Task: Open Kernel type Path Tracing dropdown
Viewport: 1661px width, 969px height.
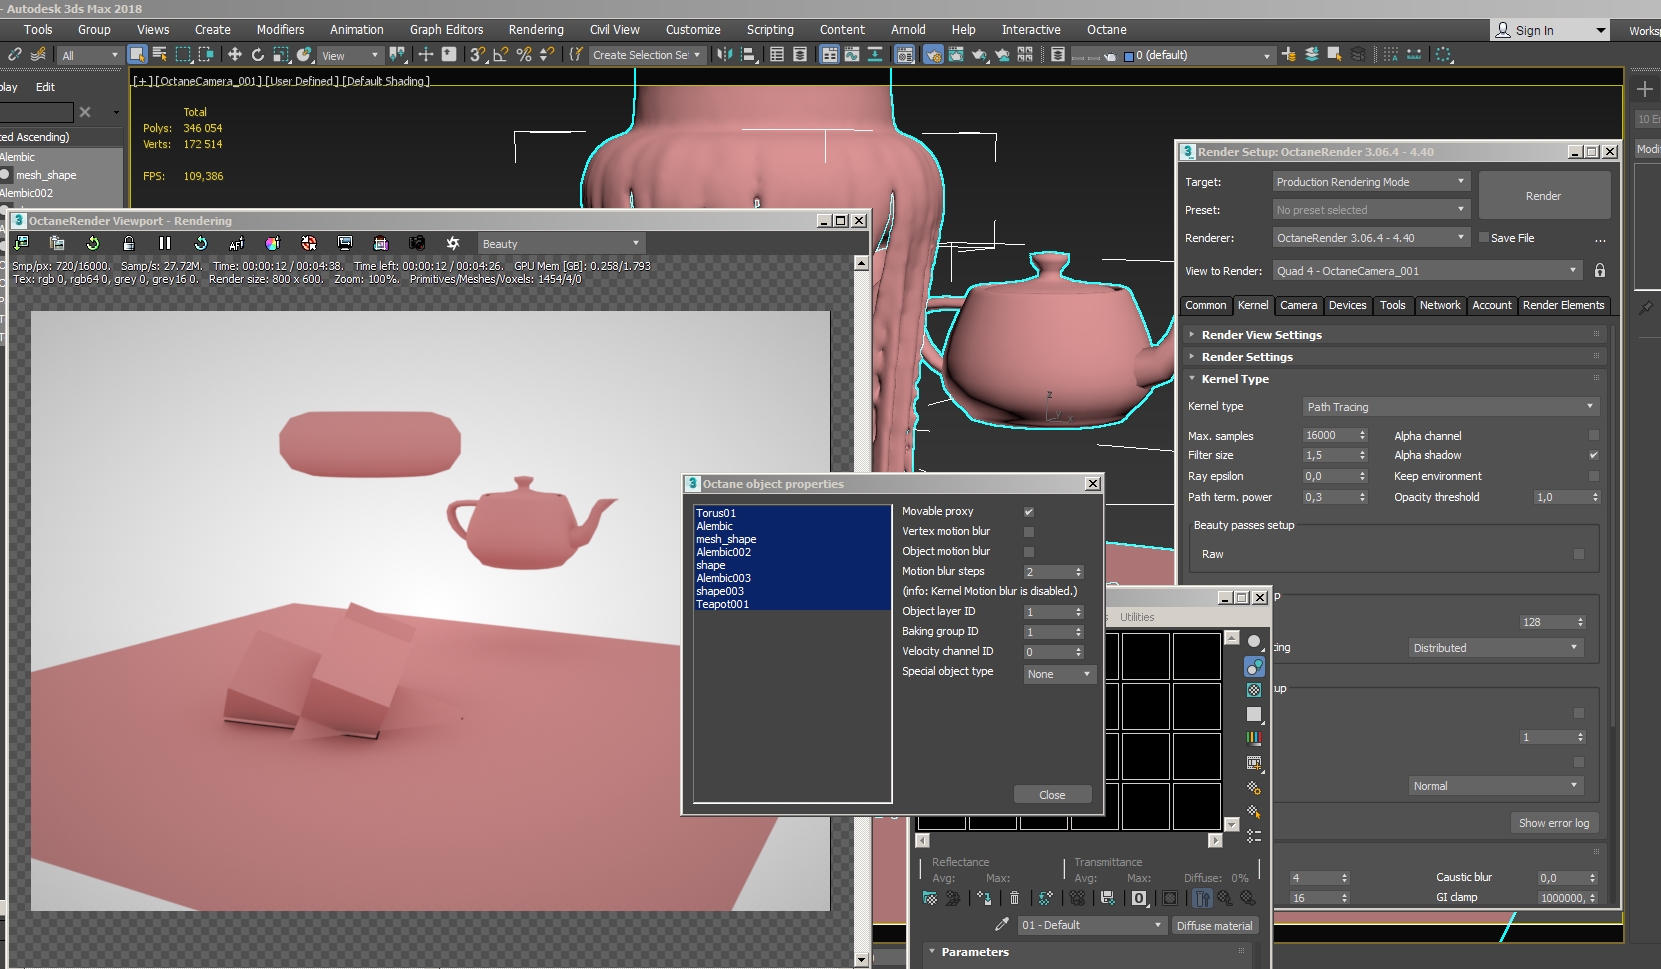Action: pyautogui.click(x=1451, y=407)
